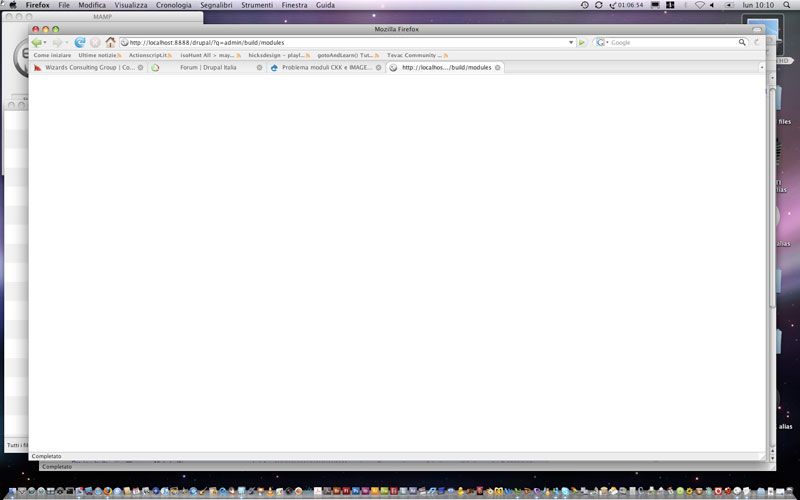800x500 pixels.
Task: Go to the home page via house icon
Action: coord(110,42)
